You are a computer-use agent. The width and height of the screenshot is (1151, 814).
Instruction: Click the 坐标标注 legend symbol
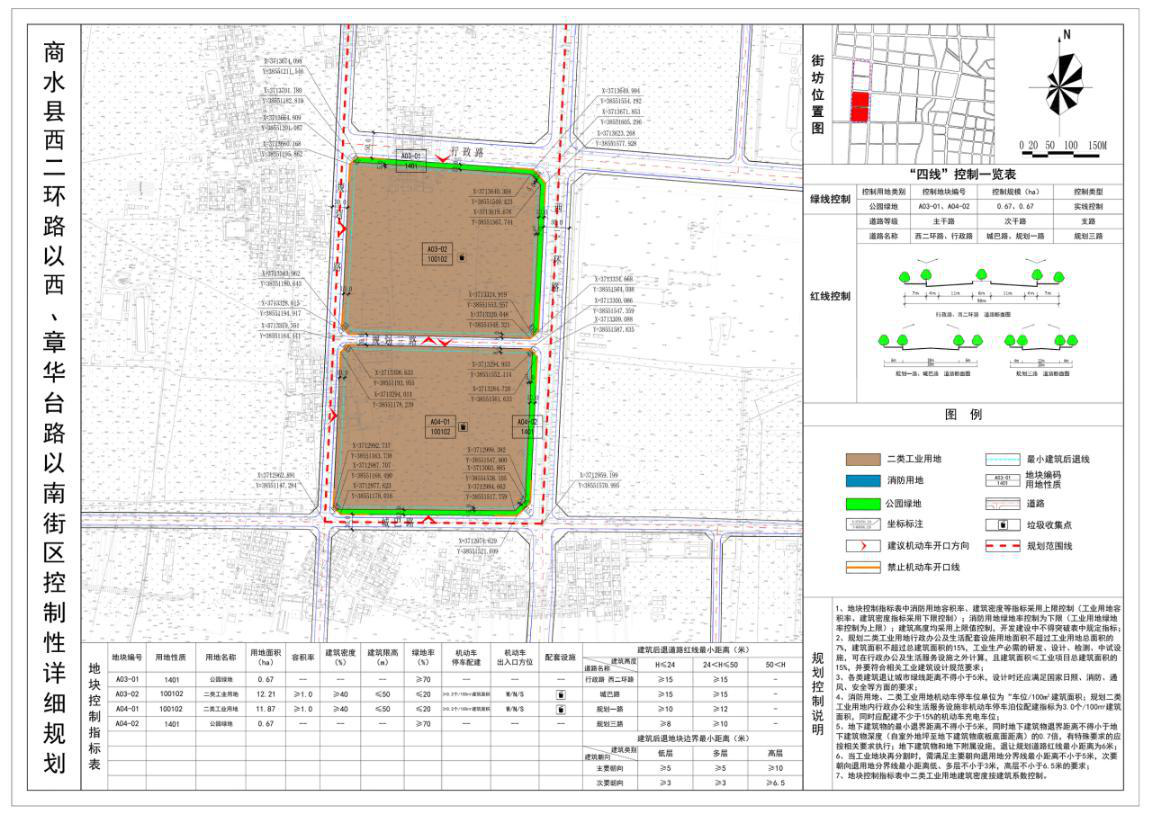(863, 524)
